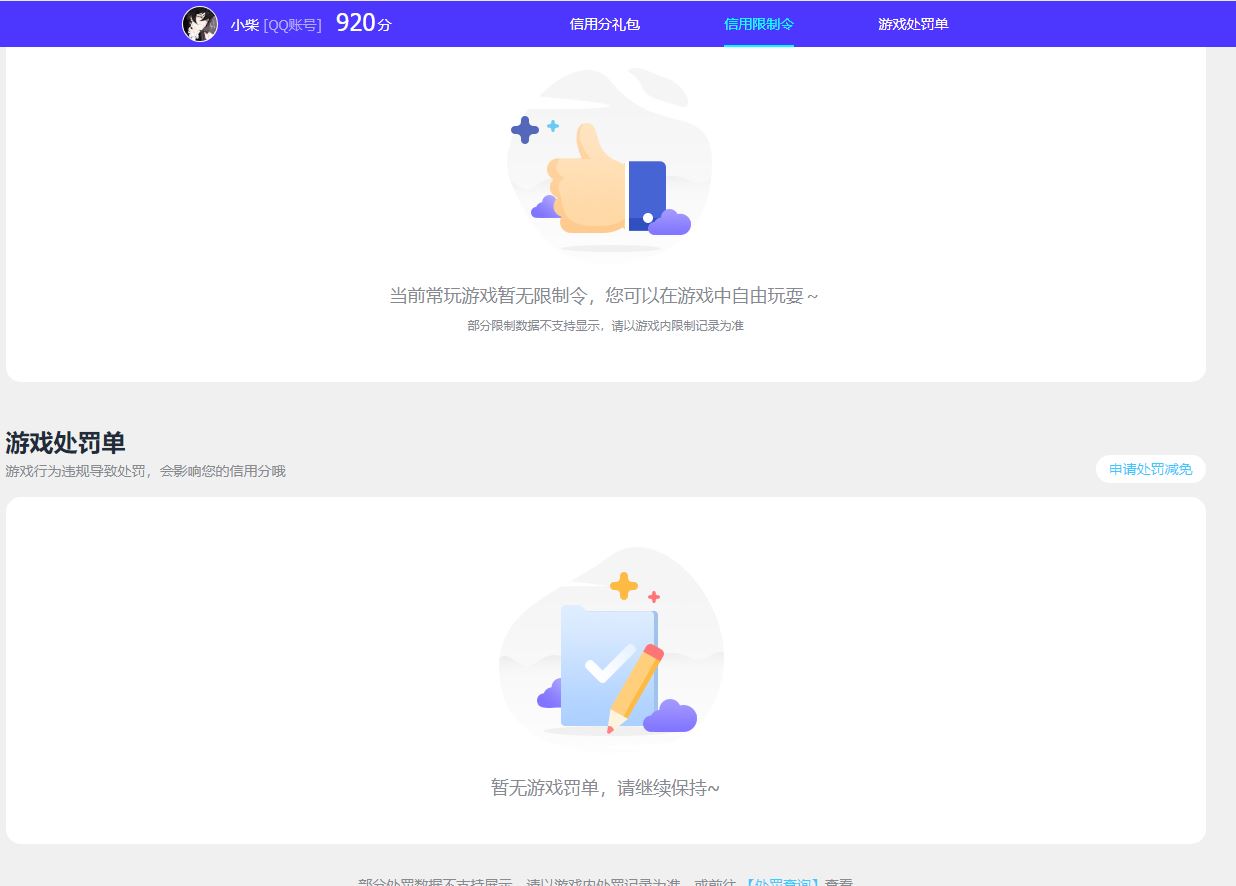Switch to the 游戏处罚单 tab
The width and height of the screenshot is (1236, 886).
913,24
